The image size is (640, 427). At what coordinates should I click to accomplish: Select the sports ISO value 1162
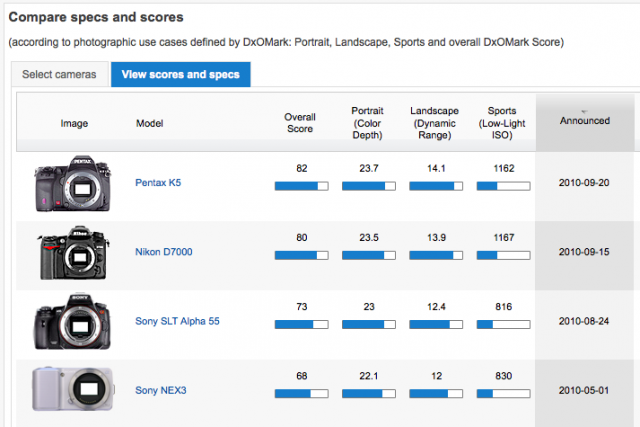(x=504, y=168)
